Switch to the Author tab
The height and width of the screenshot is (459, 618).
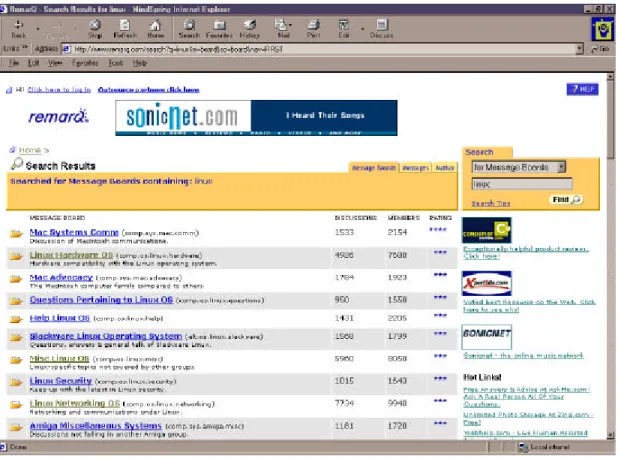(445, 168)
